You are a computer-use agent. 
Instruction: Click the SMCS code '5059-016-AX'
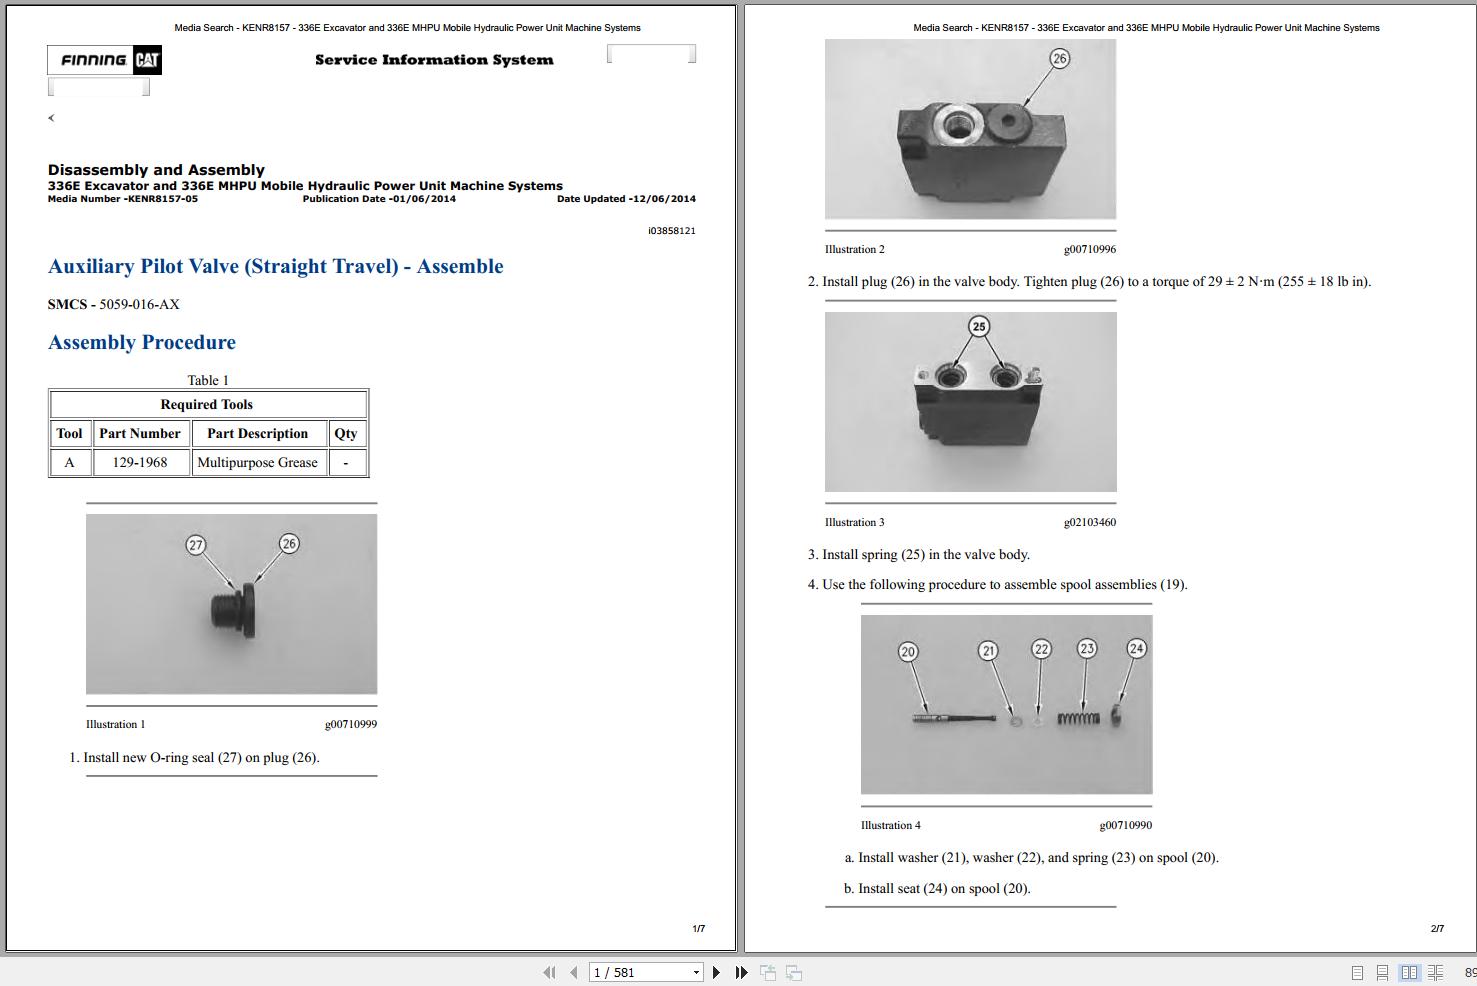[x=139, y=304]
